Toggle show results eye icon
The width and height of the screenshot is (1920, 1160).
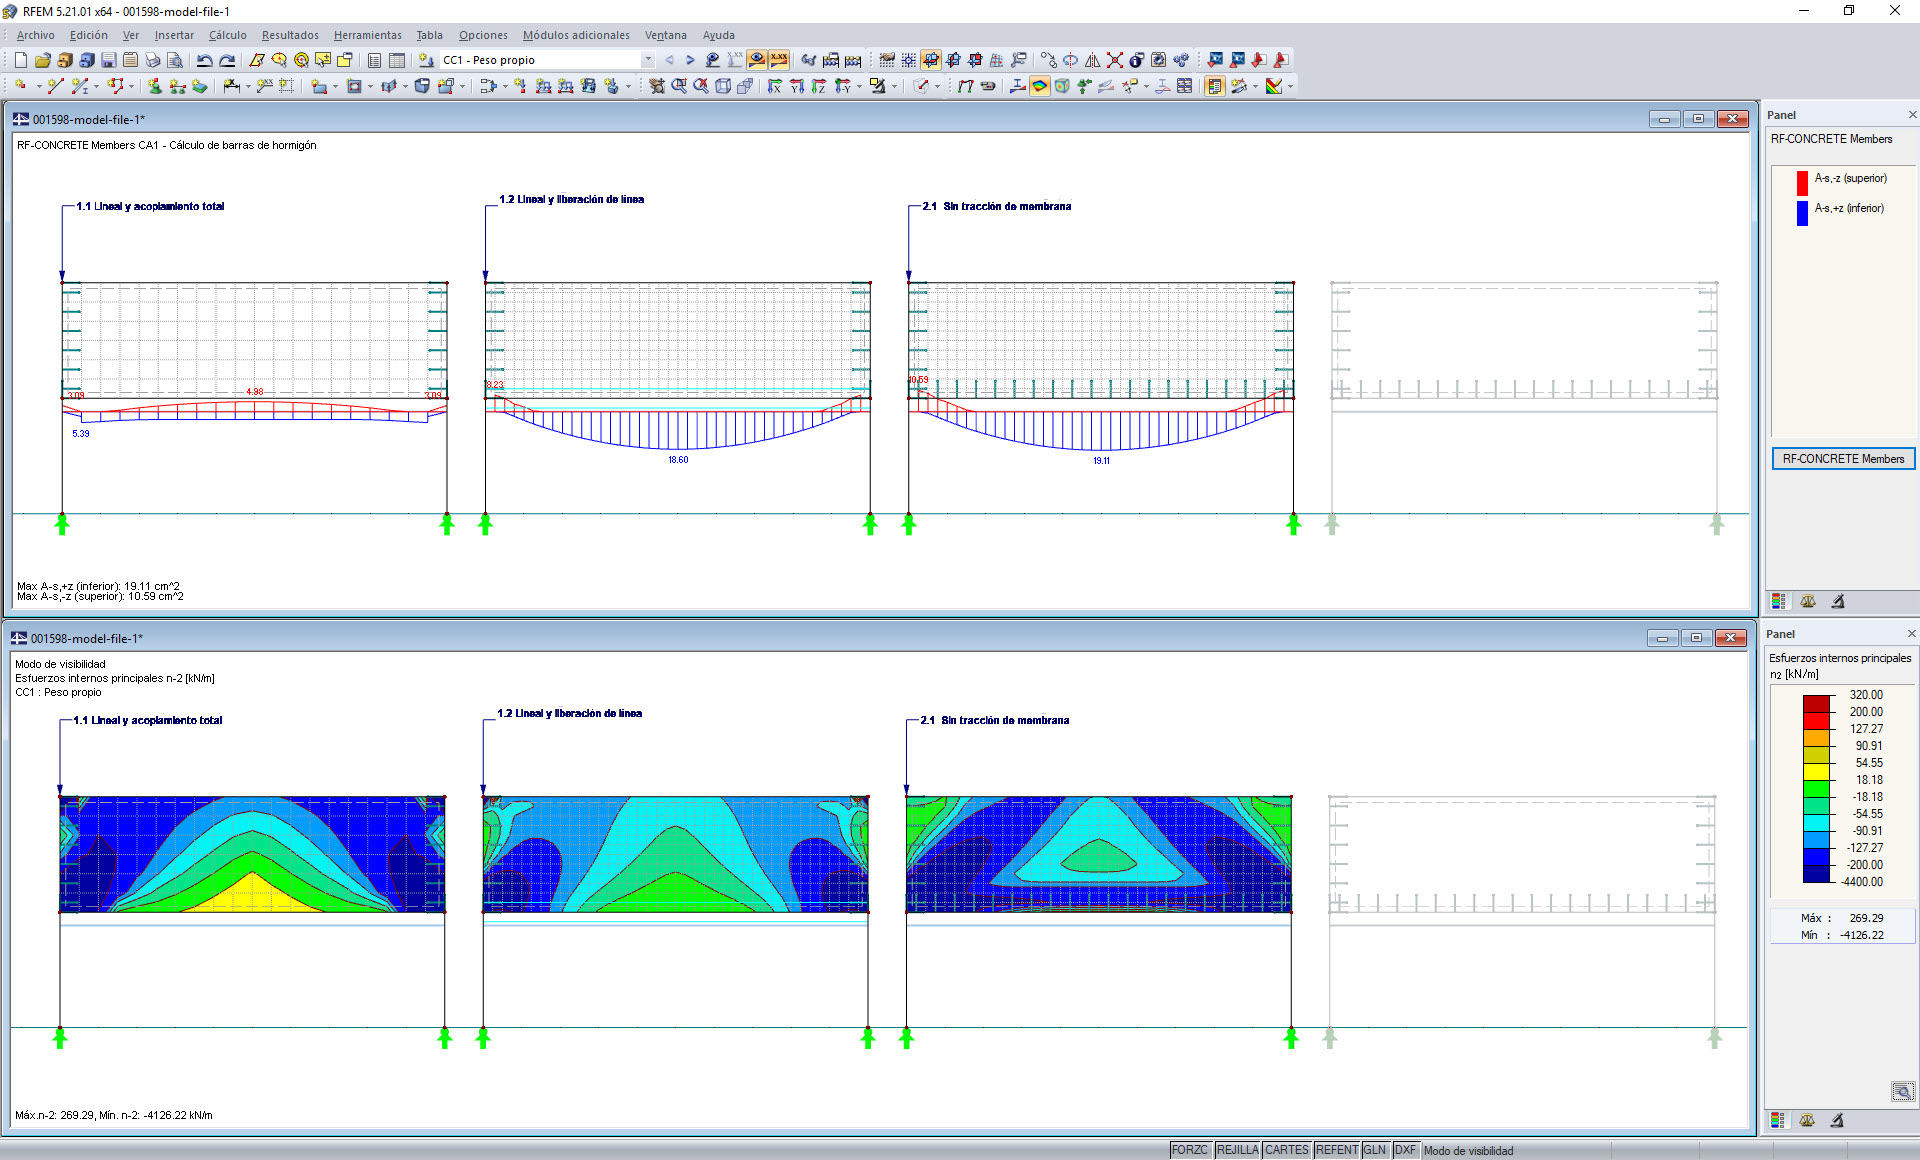(x=757, y=60)
